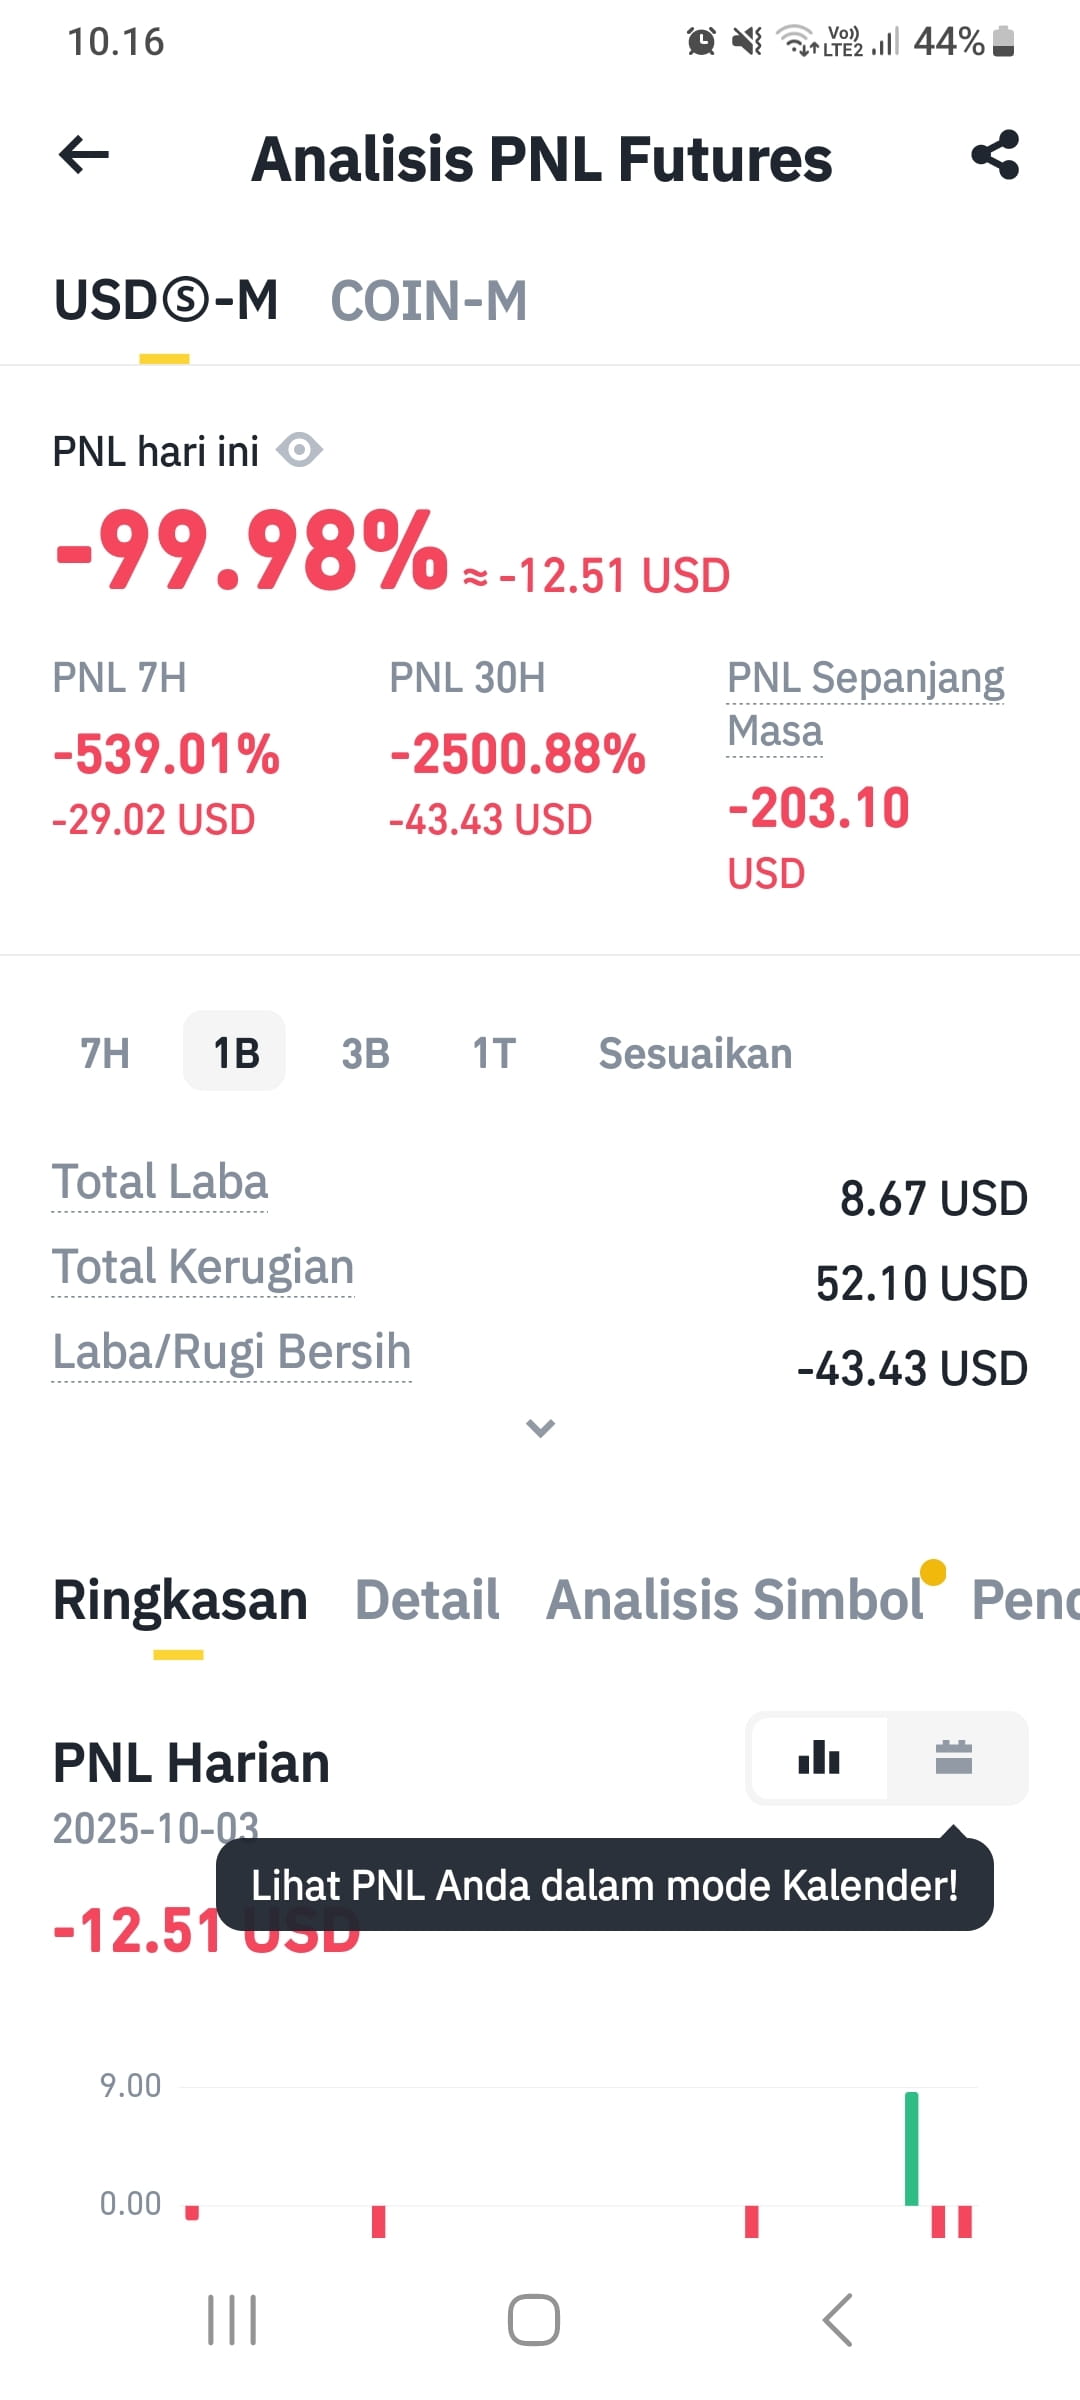Choose the 1T time range
1080x2400 pixels.
494,1053
